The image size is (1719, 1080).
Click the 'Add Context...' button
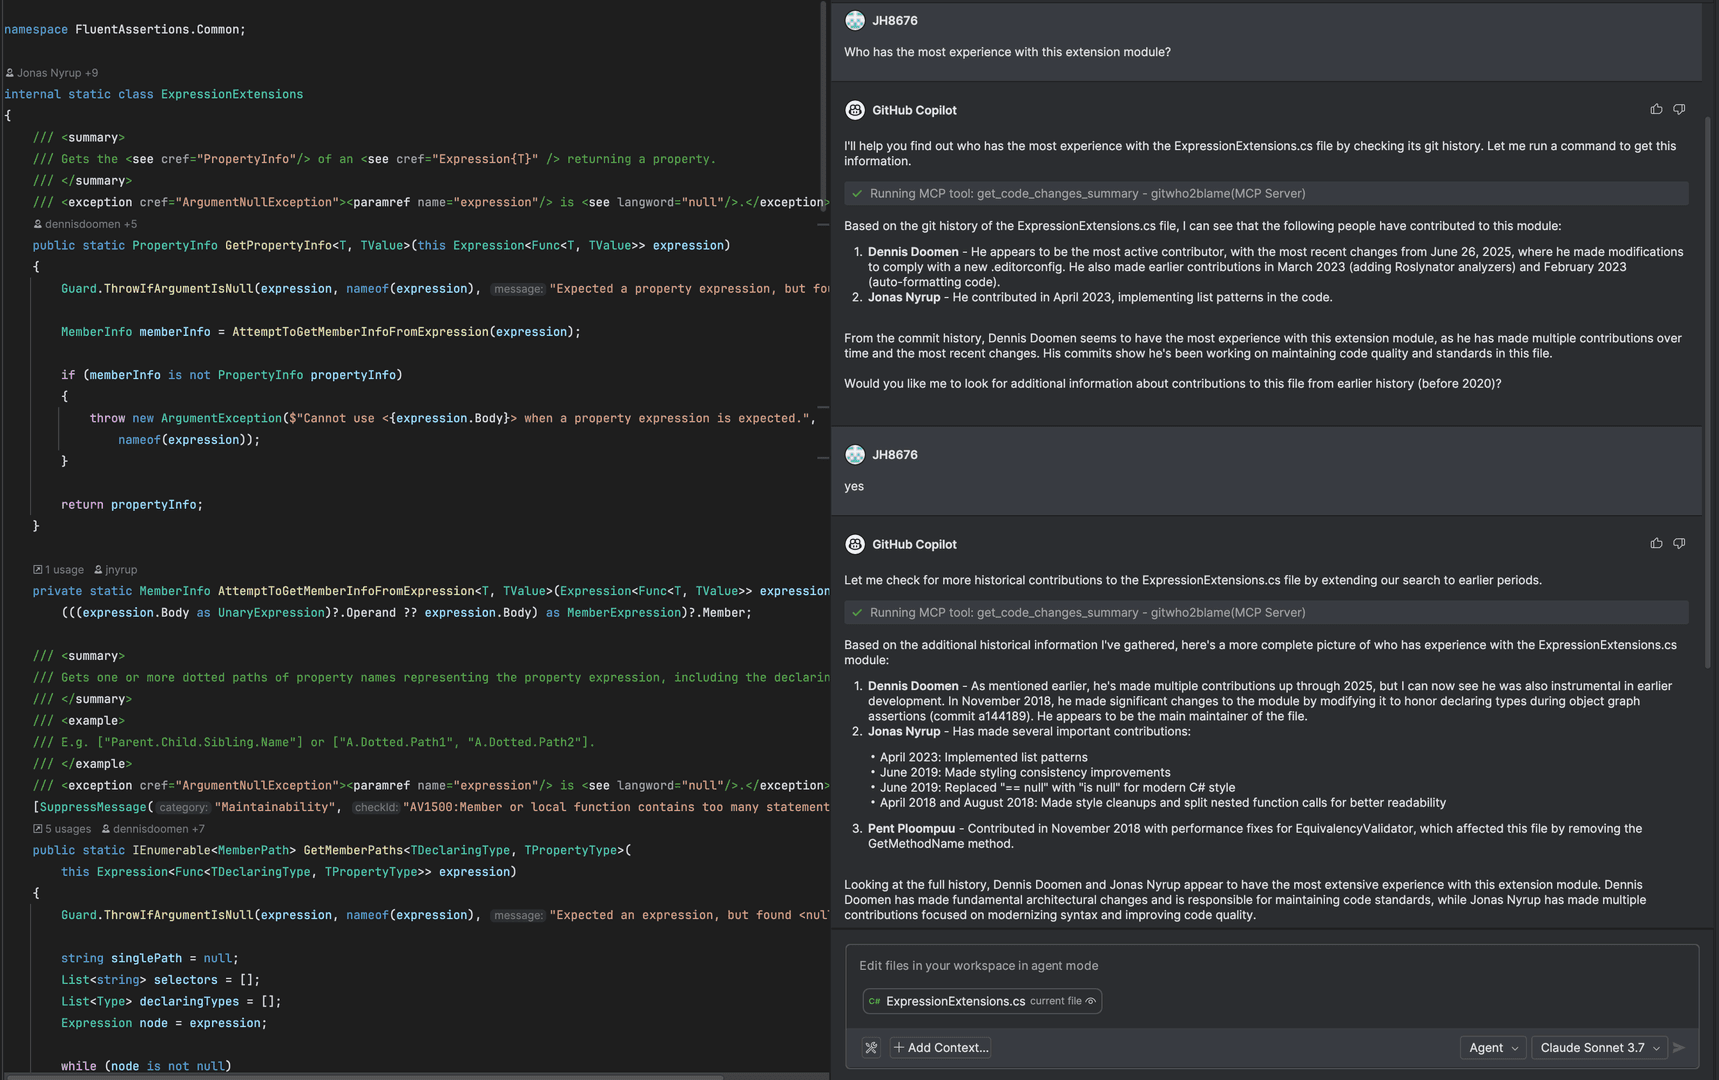tap(940, 1047)
